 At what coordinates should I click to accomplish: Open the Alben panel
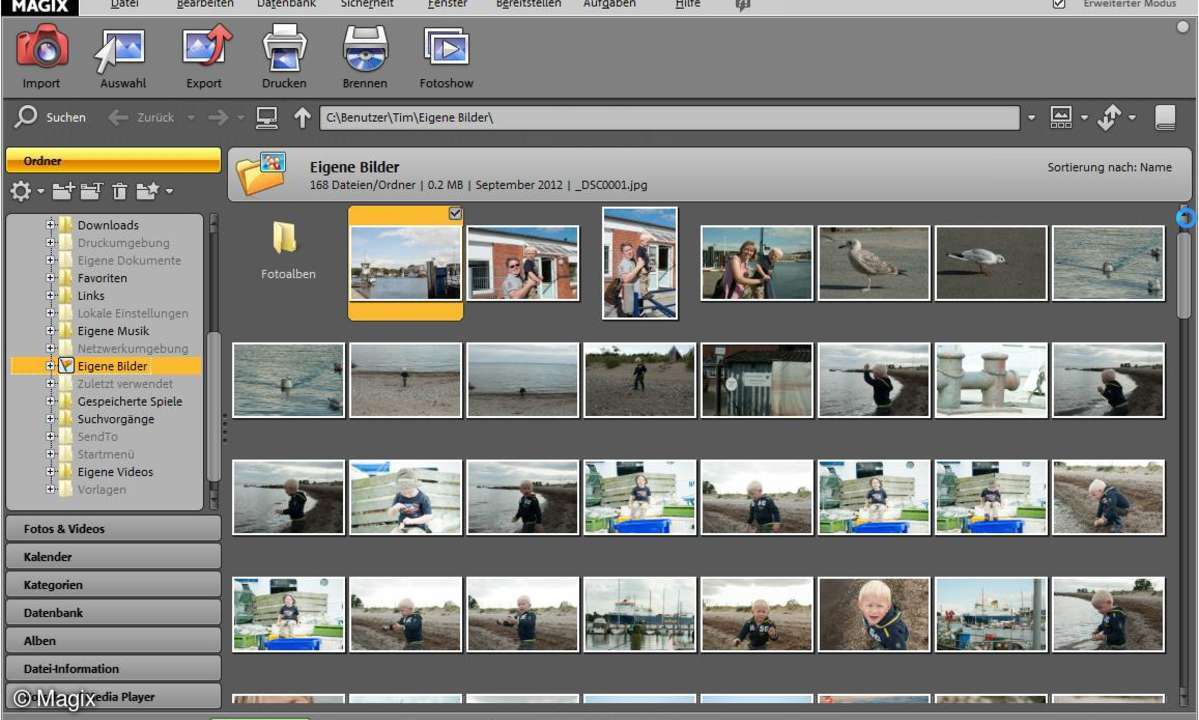(x=113, y=641)
